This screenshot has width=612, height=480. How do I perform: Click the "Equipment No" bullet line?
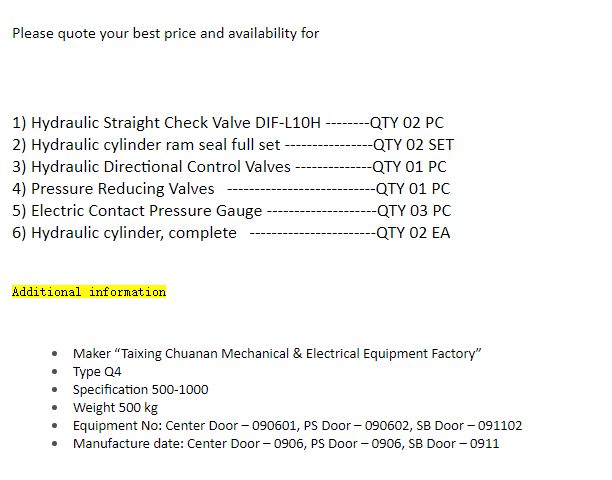(x=250, y=425)
